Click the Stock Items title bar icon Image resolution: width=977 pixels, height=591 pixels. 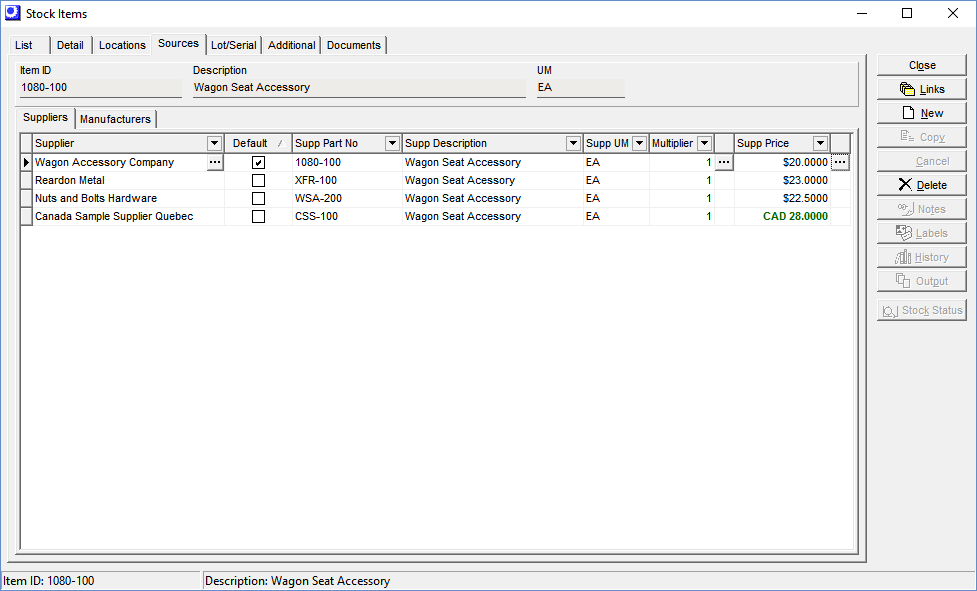tap(11, 13)
